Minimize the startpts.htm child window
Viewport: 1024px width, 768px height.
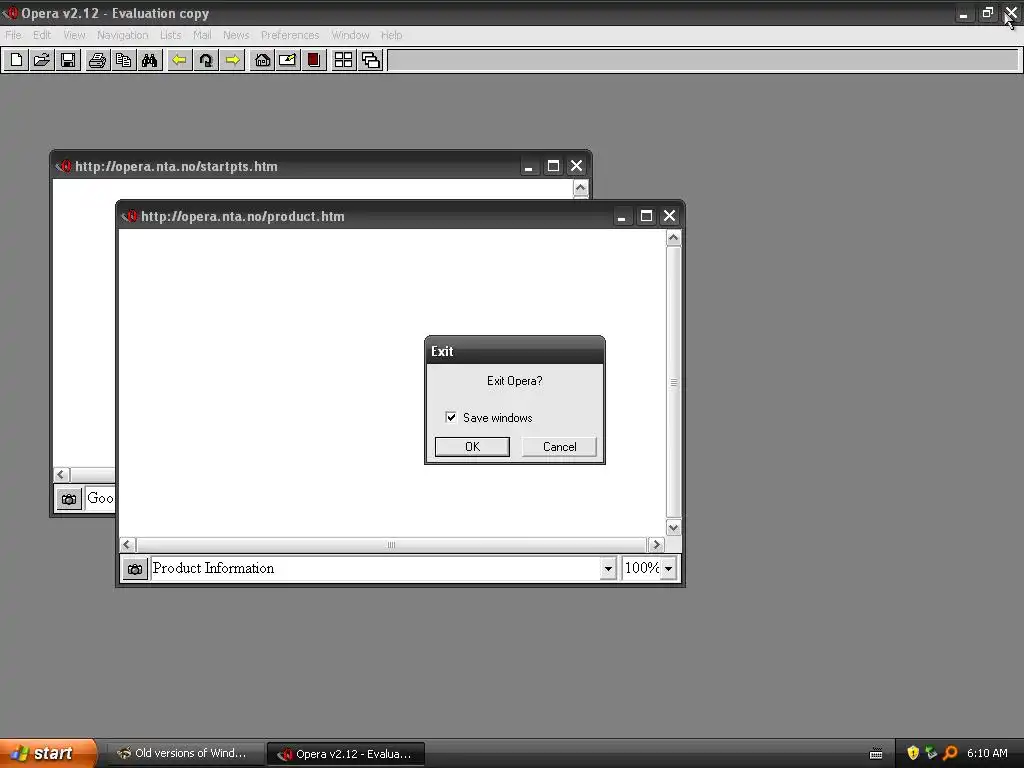[529, 167]
